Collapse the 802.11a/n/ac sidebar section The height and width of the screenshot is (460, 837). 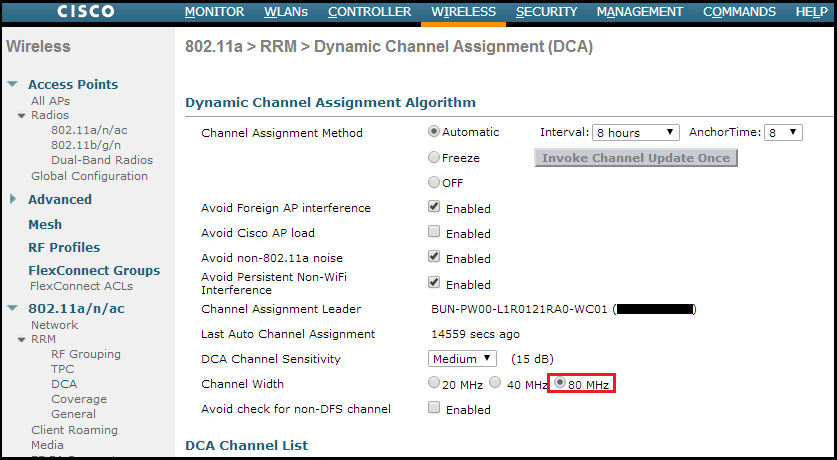pos(11,309)
